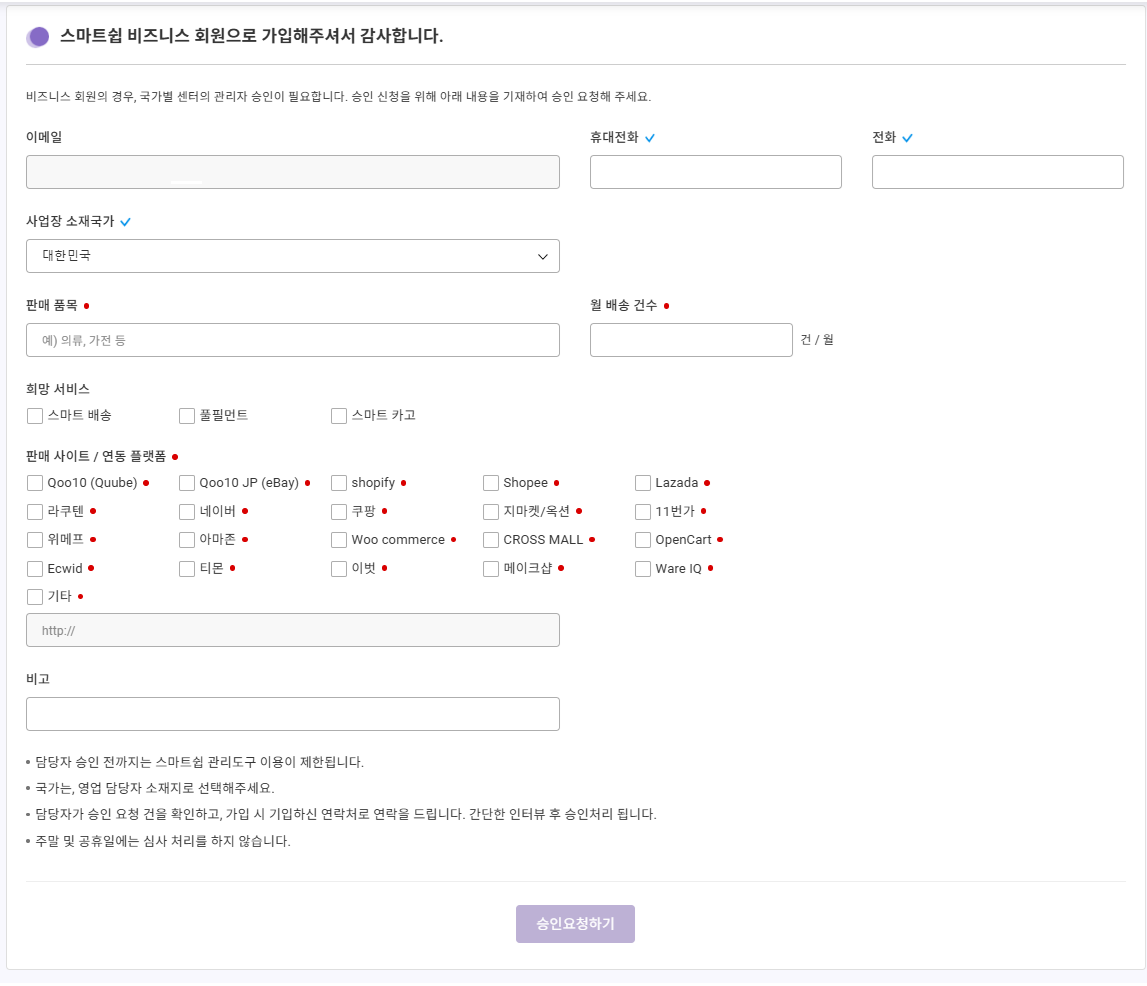This screenshot has width=1147, height=986.
Task: Click the 건 / 월 unit text
Action: pos(817,339)
